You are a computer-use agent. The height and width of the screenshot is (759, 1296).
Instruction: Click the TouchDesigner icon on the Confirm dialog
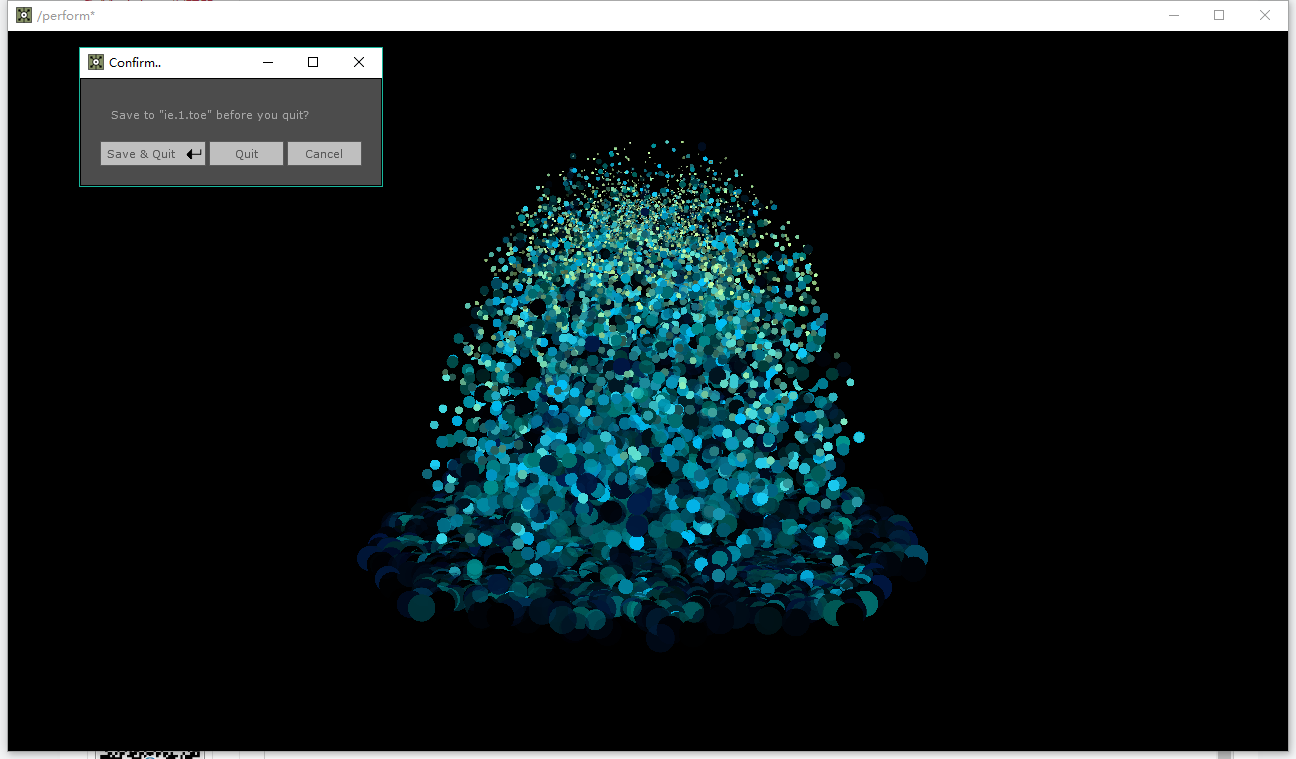[95, 61]
